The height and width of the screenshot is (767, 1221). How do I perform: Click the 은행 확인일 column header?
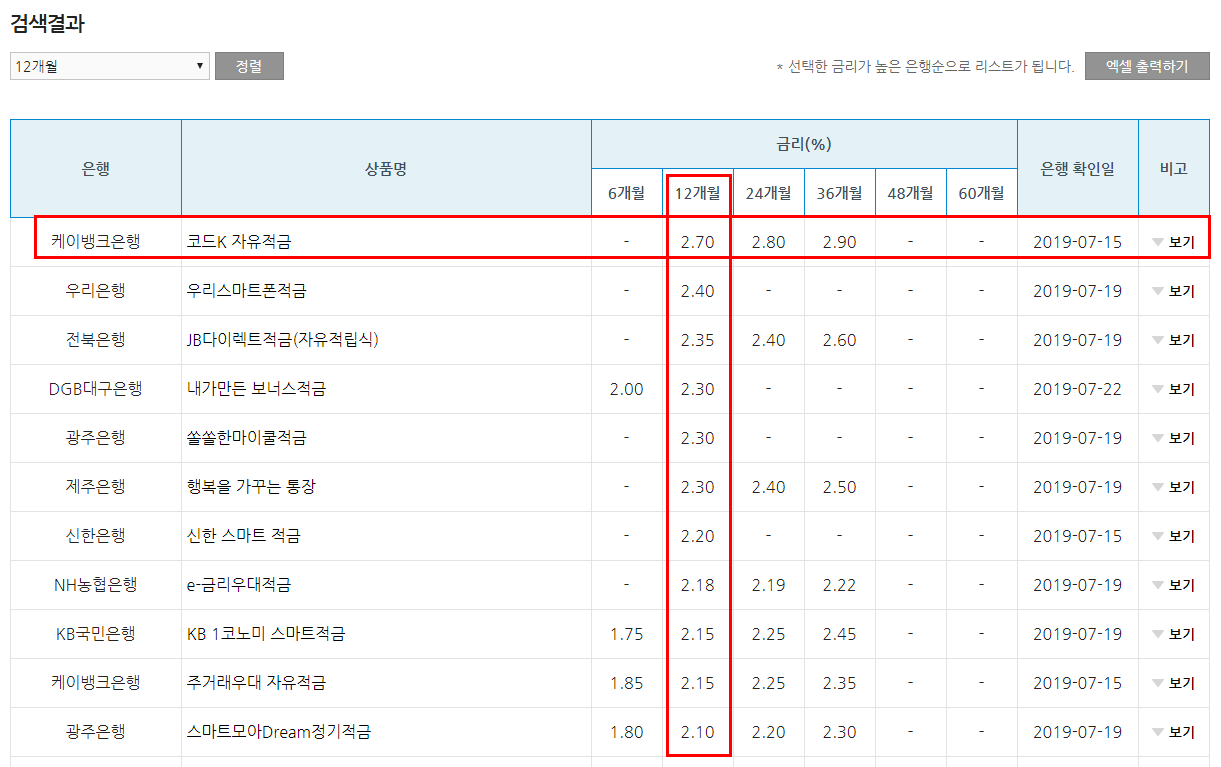tap(1078, 168)
